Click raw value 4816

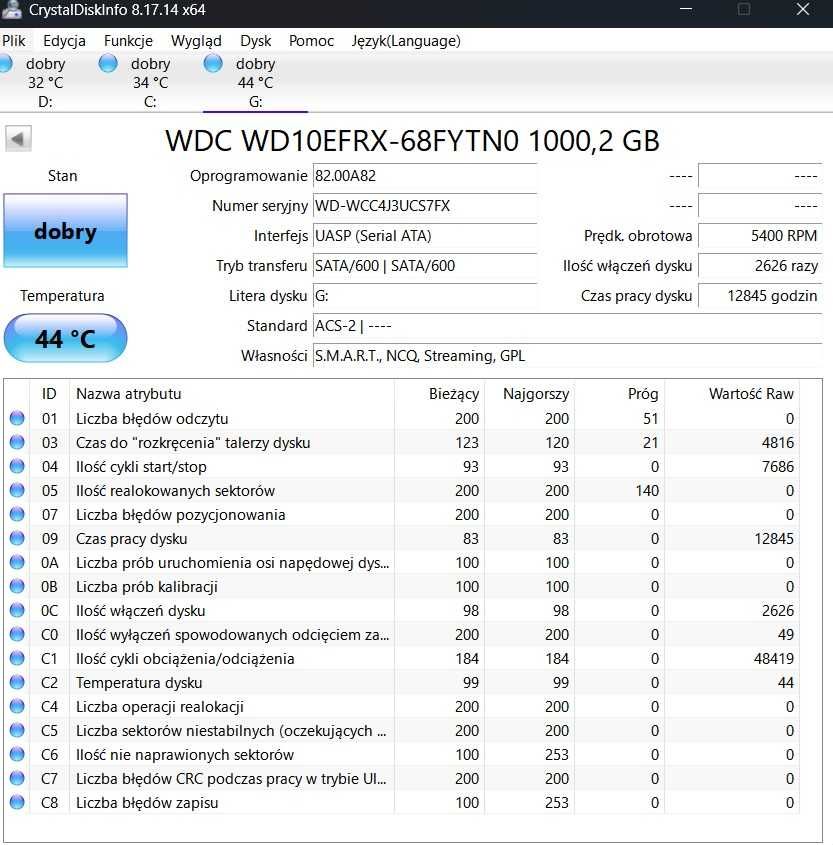(x=778, y=442)
